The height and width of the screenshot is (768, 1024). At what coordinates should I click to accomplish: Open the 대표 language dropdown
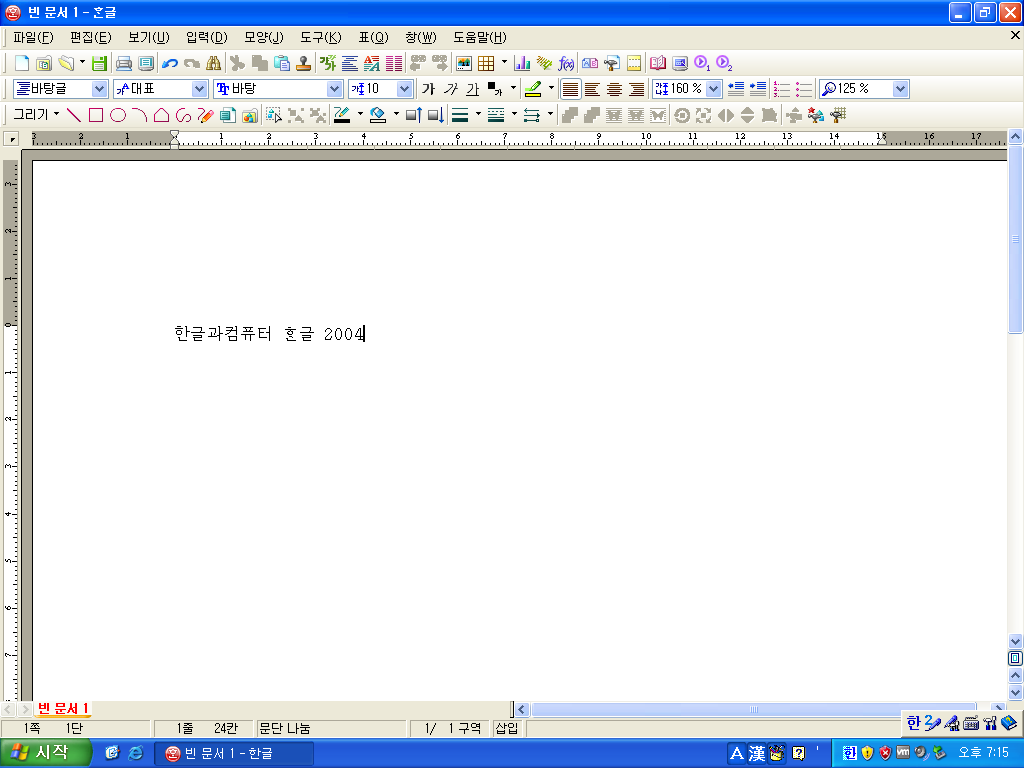(x=199, y=89)
